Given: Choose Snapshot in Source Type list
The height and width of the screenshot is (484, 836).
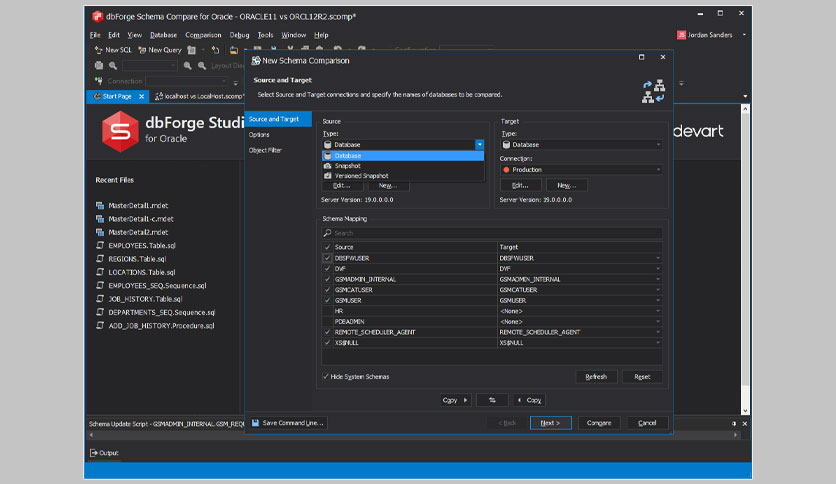Looking at the screenshot, I should (x=403, y=166).
